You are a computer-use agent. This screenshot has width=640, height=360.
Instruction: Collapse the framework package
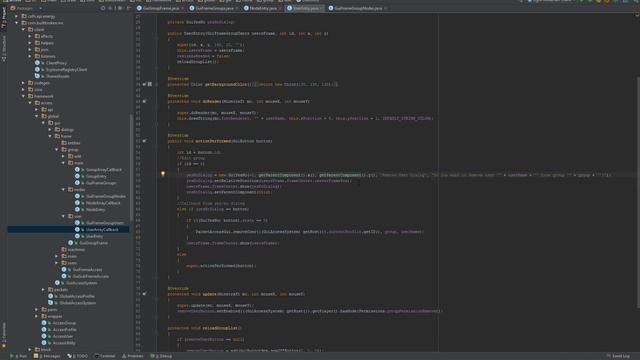(23, 96)
